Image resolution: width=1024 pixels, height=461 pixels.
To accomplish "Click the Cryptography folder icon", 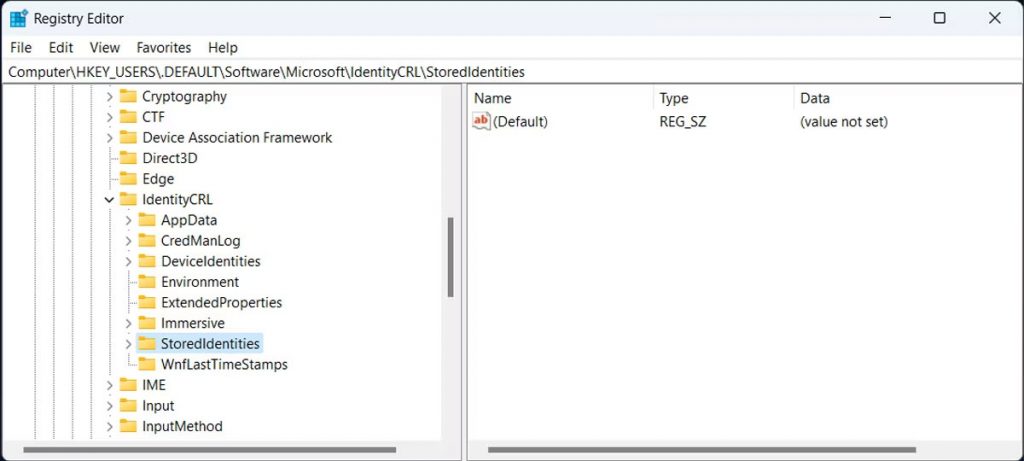I will pyautogui.click(x=127, y=97).
